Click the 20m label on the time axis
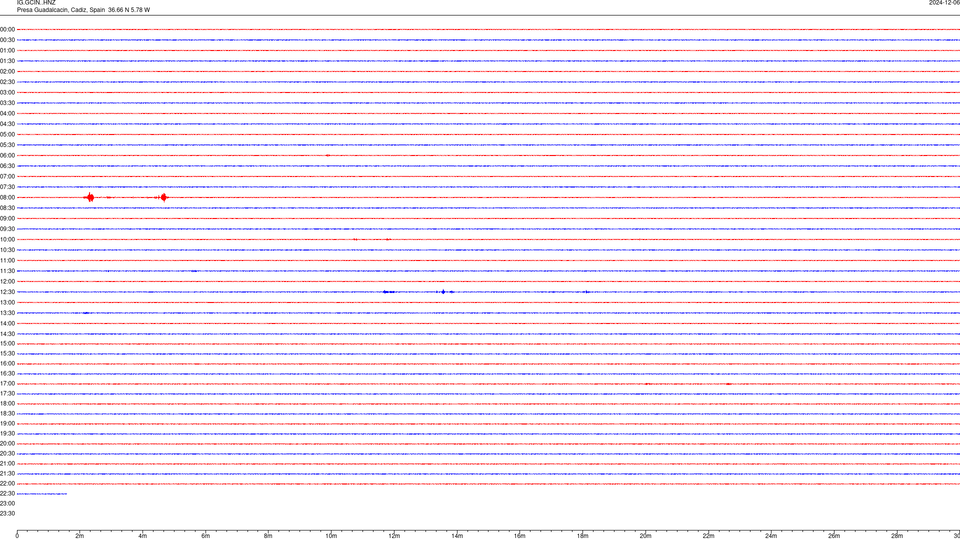The width and height of the screenshot is (960, 540). click(645, 536)
